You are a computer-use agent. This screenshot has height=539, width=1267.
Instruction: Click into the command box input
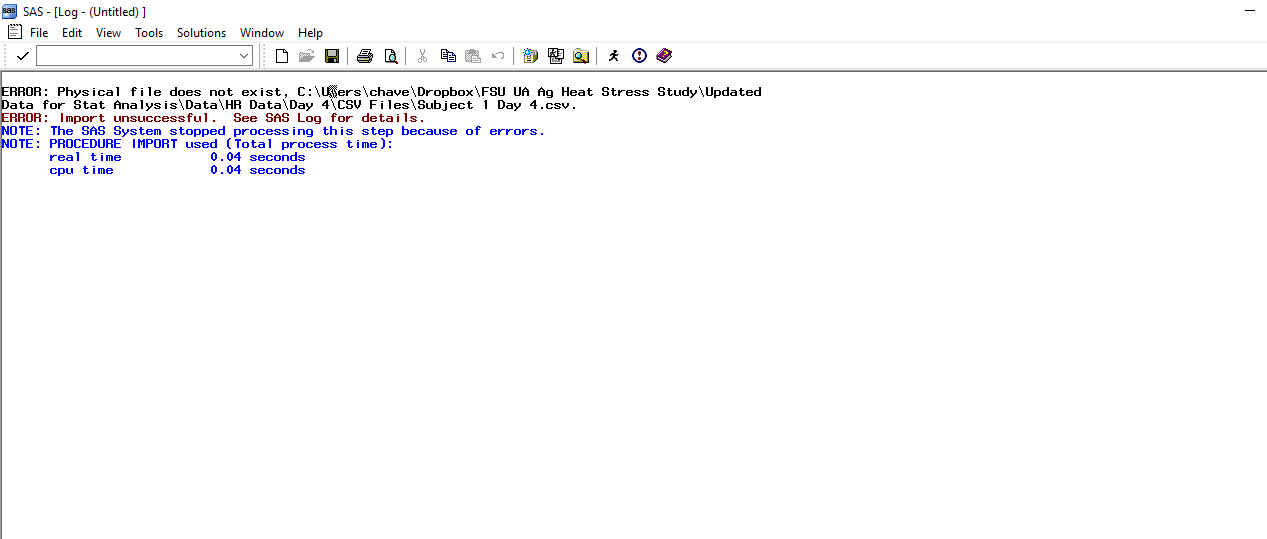coord(136,56)
